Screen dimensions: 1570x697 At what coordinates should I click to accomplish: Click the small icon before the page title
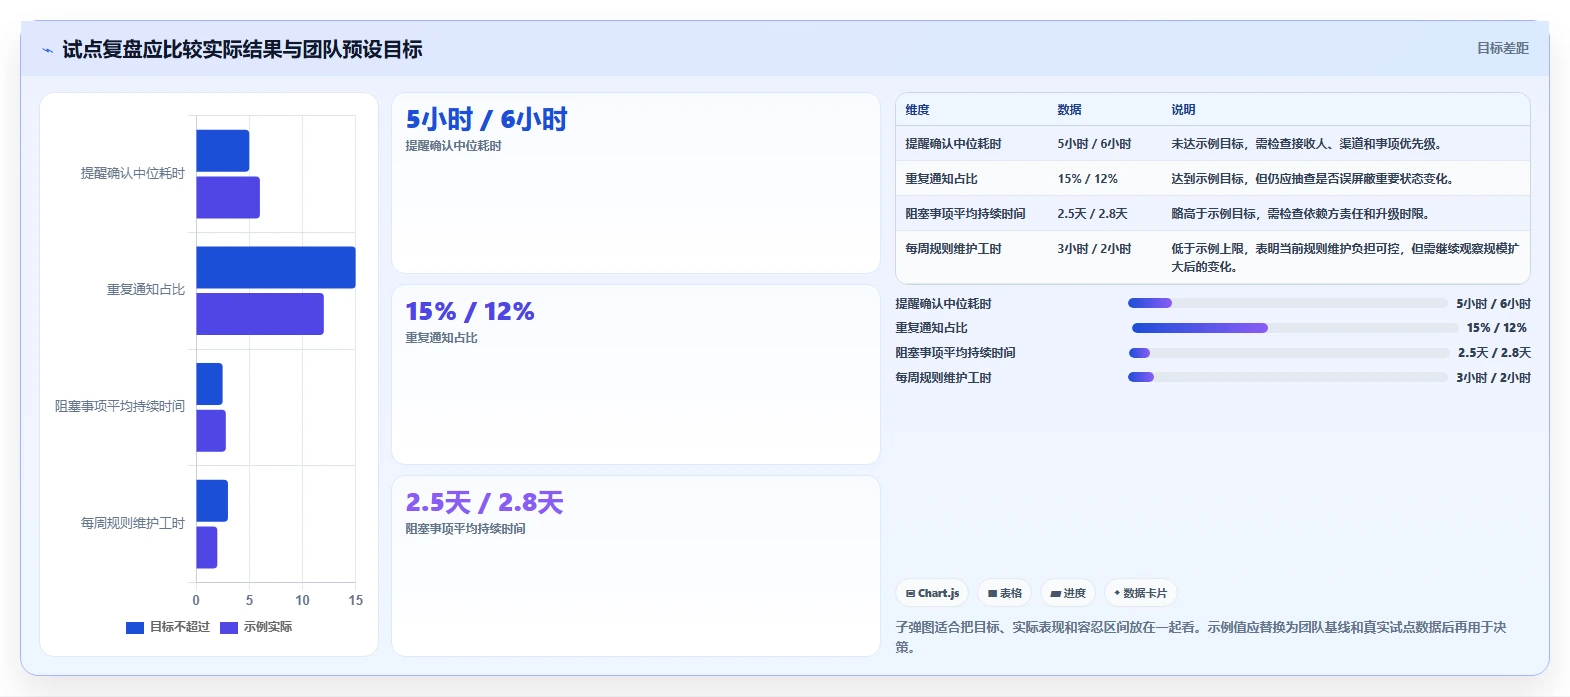[x=47, y=50]
